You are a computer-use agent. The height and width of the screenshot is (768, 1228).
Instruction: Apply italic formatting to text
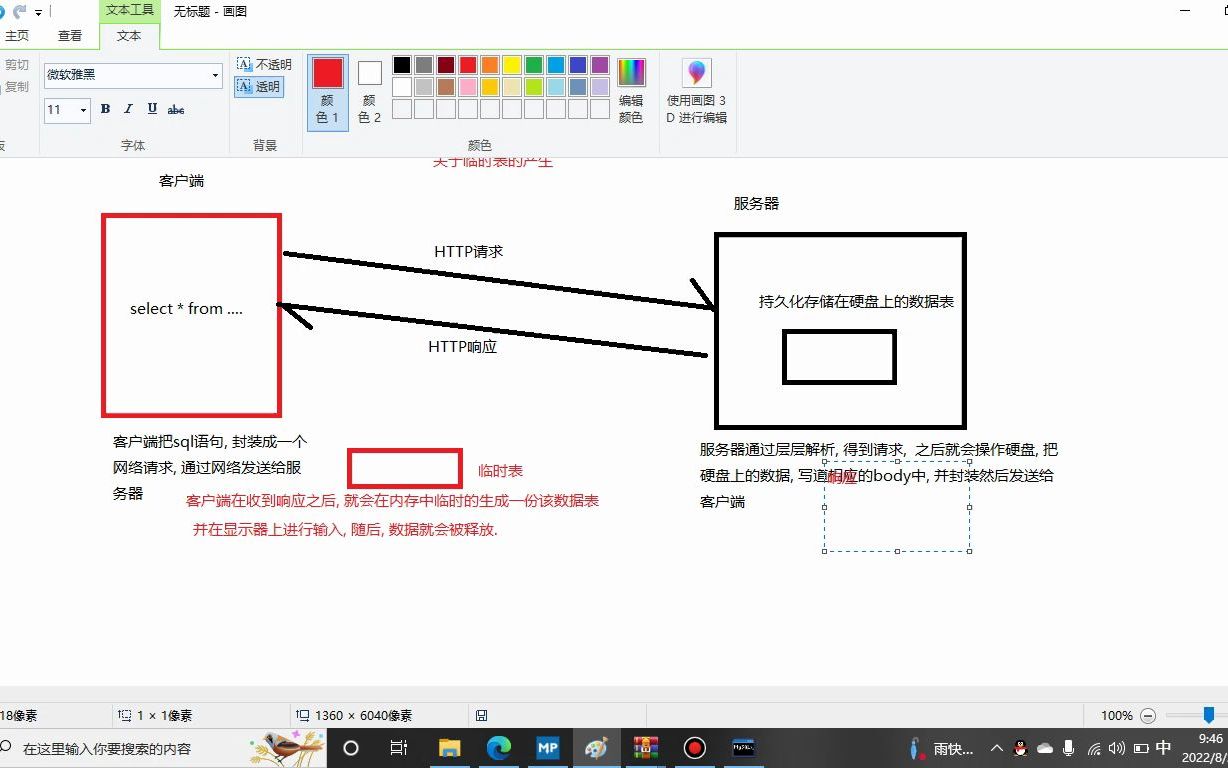pyautogui.click(x=128, y=110)
